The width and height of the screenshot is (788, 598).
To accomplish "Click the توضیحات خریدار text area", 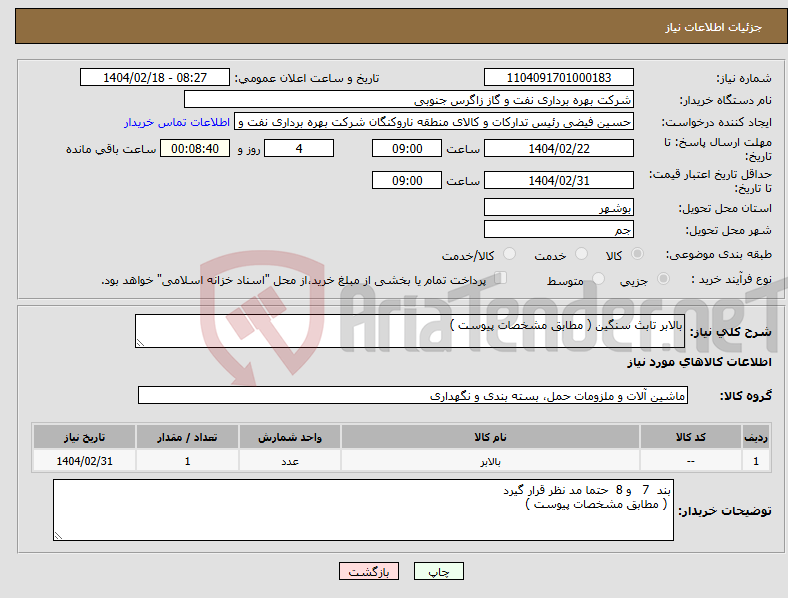I will 363,510.
